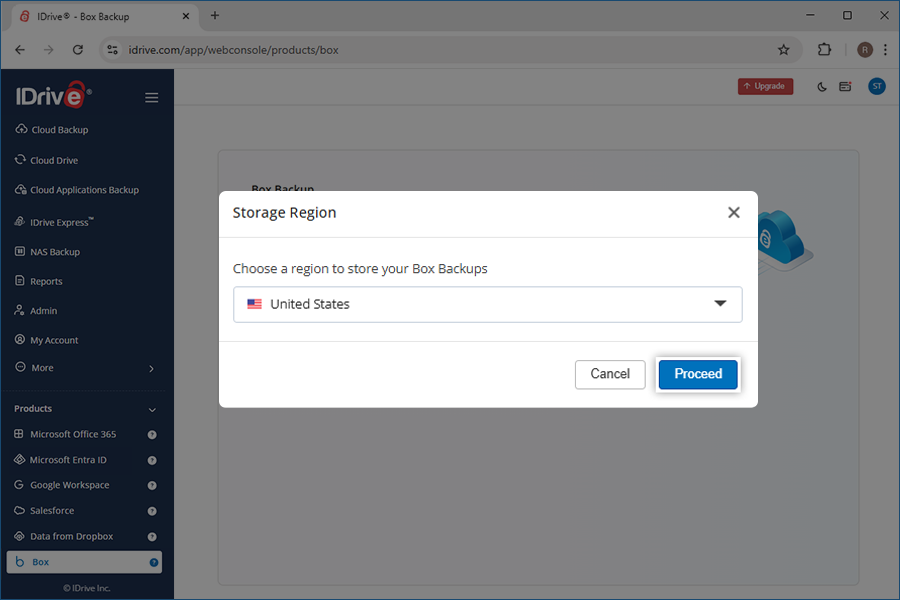The image size is (900, 600).
Task: Go back in browser
Action: [20, 50]
